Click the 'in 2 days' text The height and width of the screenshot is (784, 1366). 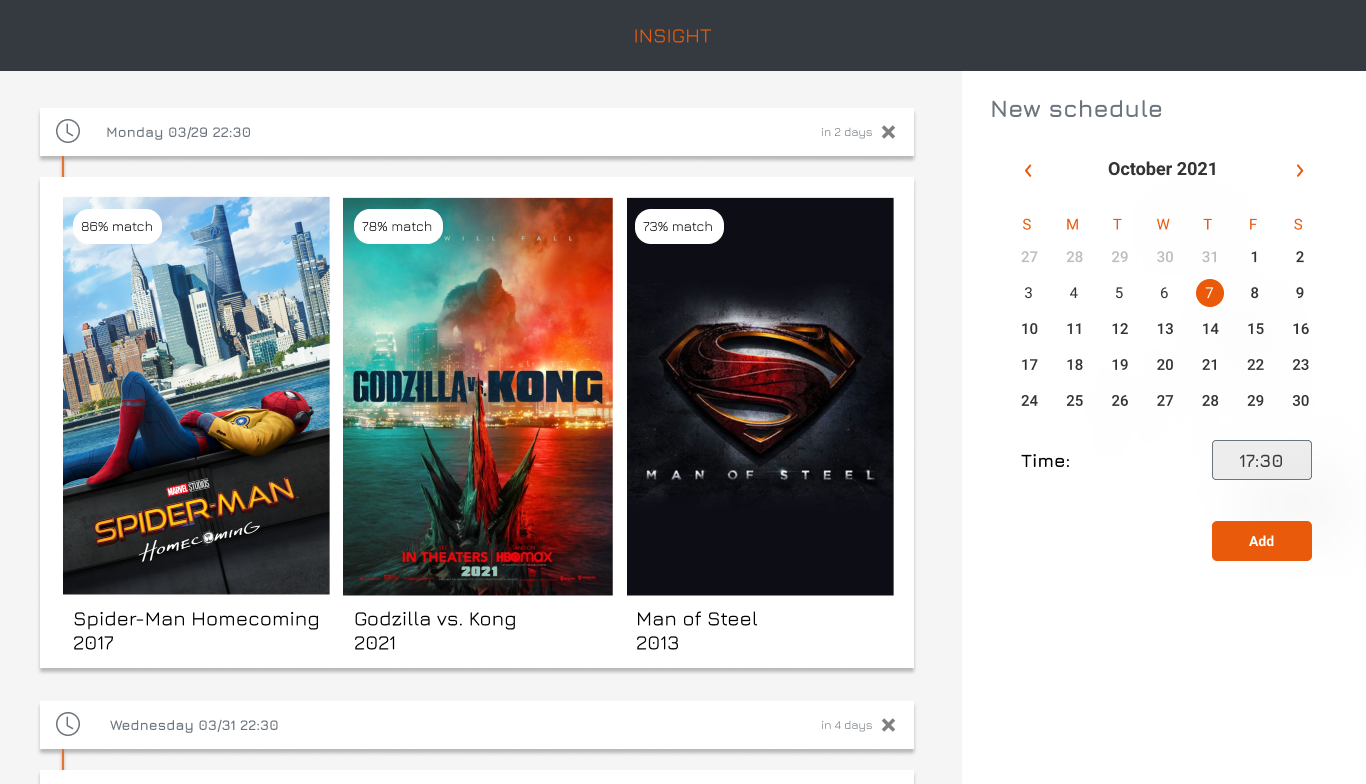846,132
